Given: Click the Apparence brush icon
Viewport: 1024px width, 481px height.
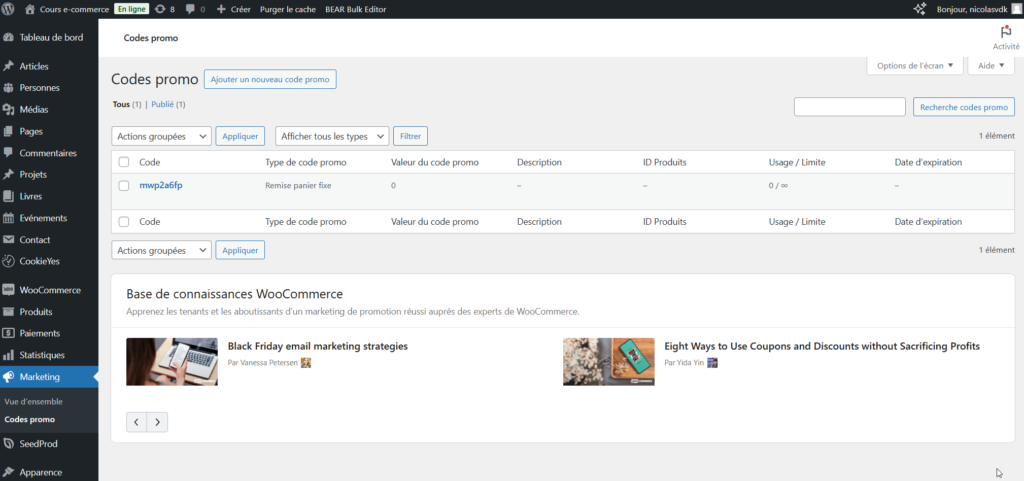Looking at the screenshot, I should [8, 472].
